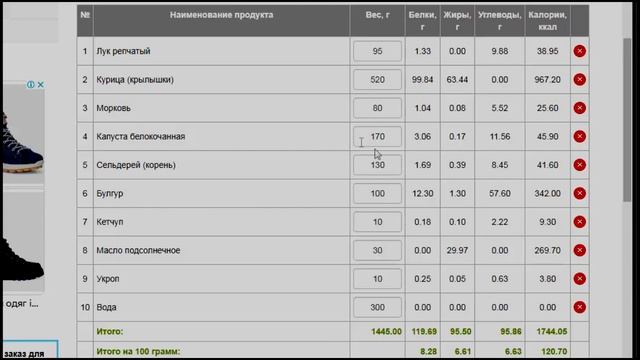This screenshot has width=640, height=360.
Task: Edit weight field for Вода
Action: 377,307
